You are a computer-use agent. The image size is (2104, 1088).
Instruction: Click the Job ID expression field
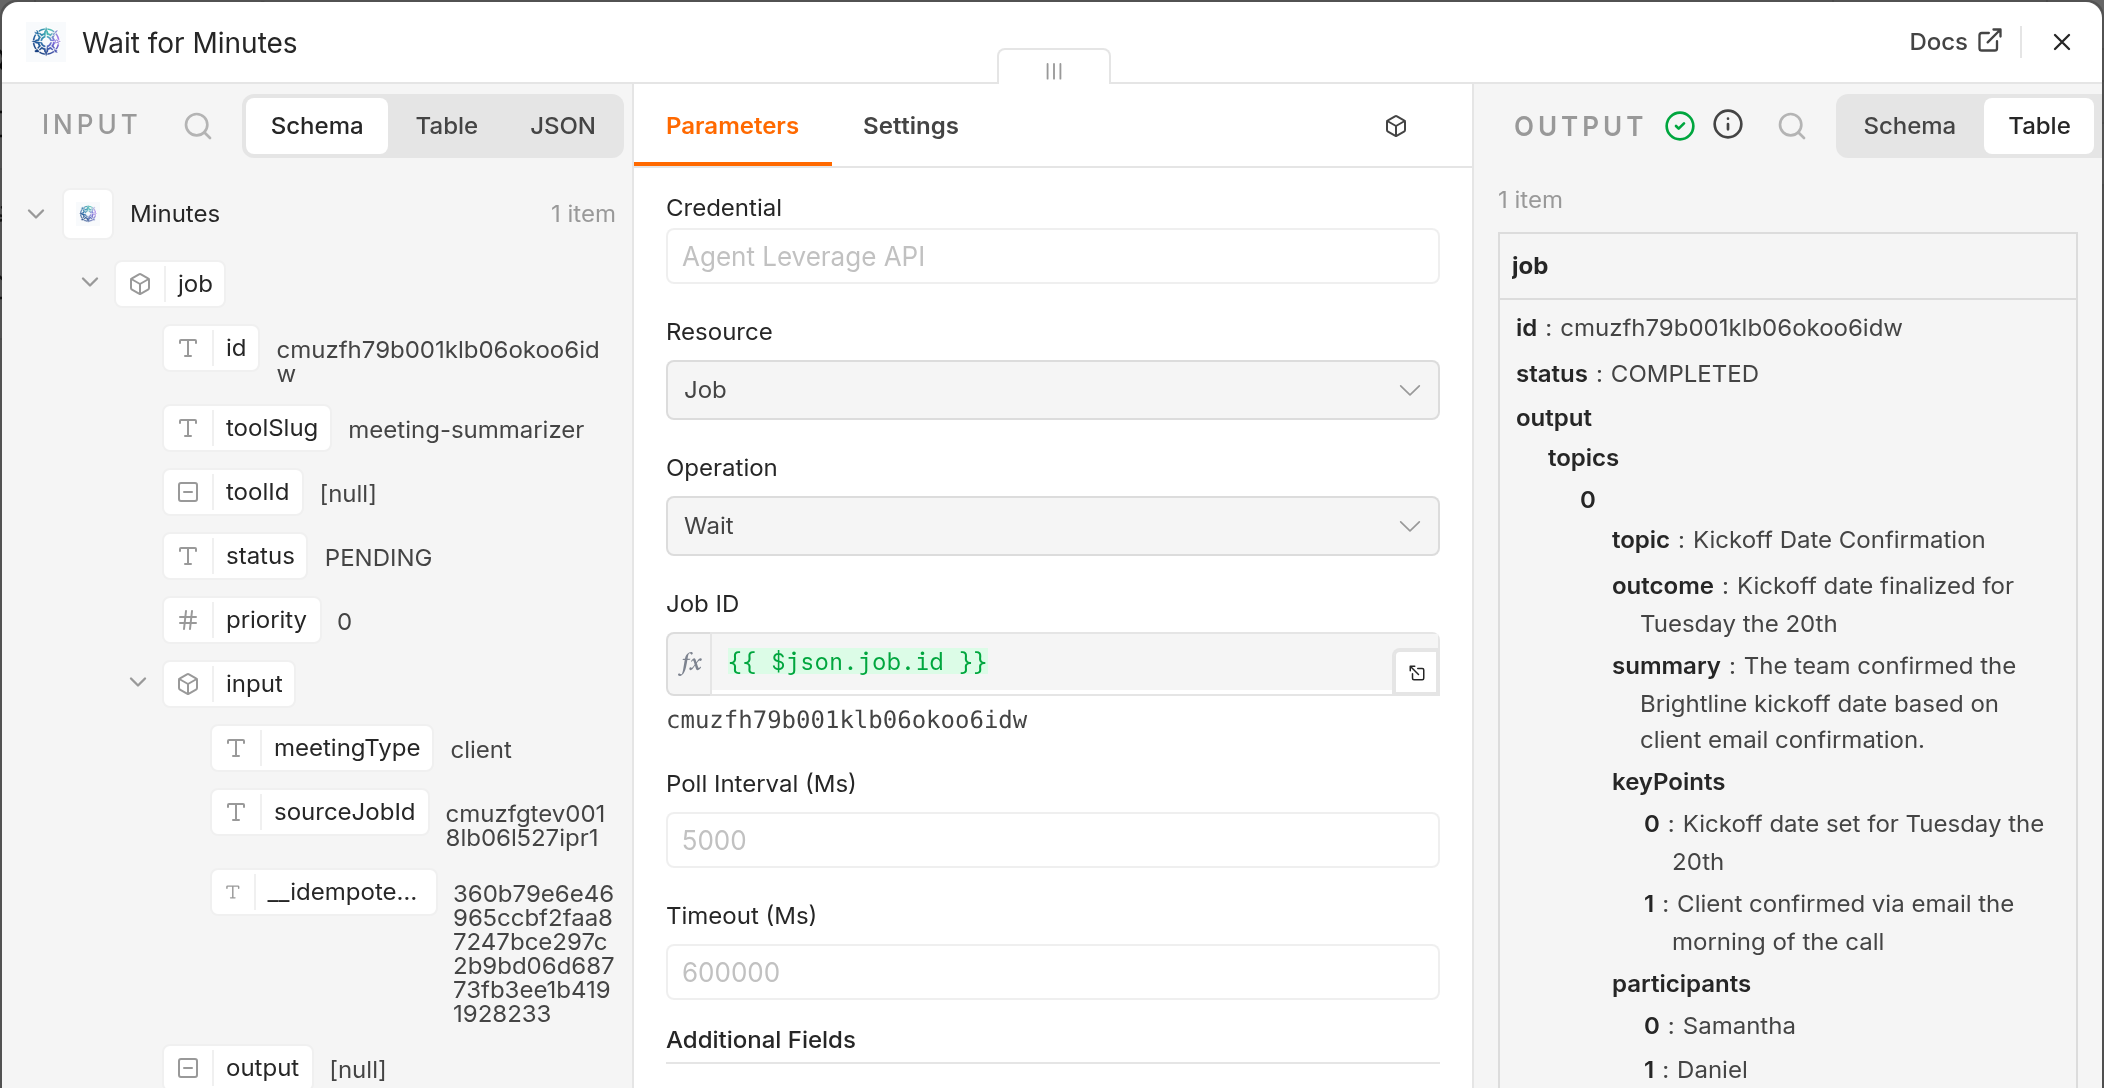[x=1052, y=663]
